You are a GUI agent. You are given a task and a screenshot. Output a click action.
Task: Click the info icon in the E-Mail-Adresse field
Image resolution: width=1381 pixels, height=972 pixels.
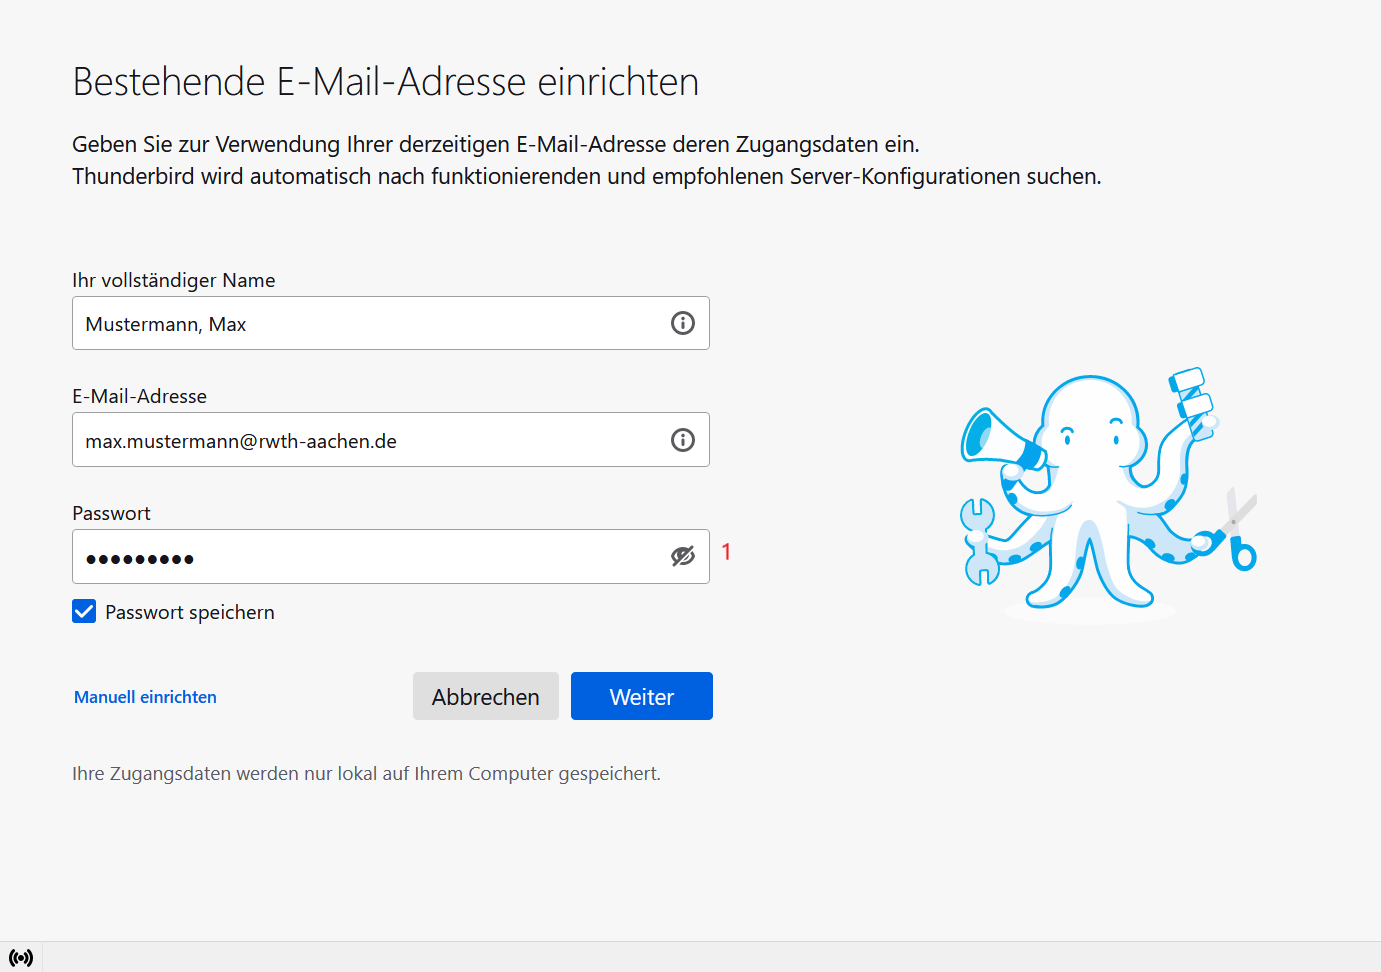coord(682,440)
